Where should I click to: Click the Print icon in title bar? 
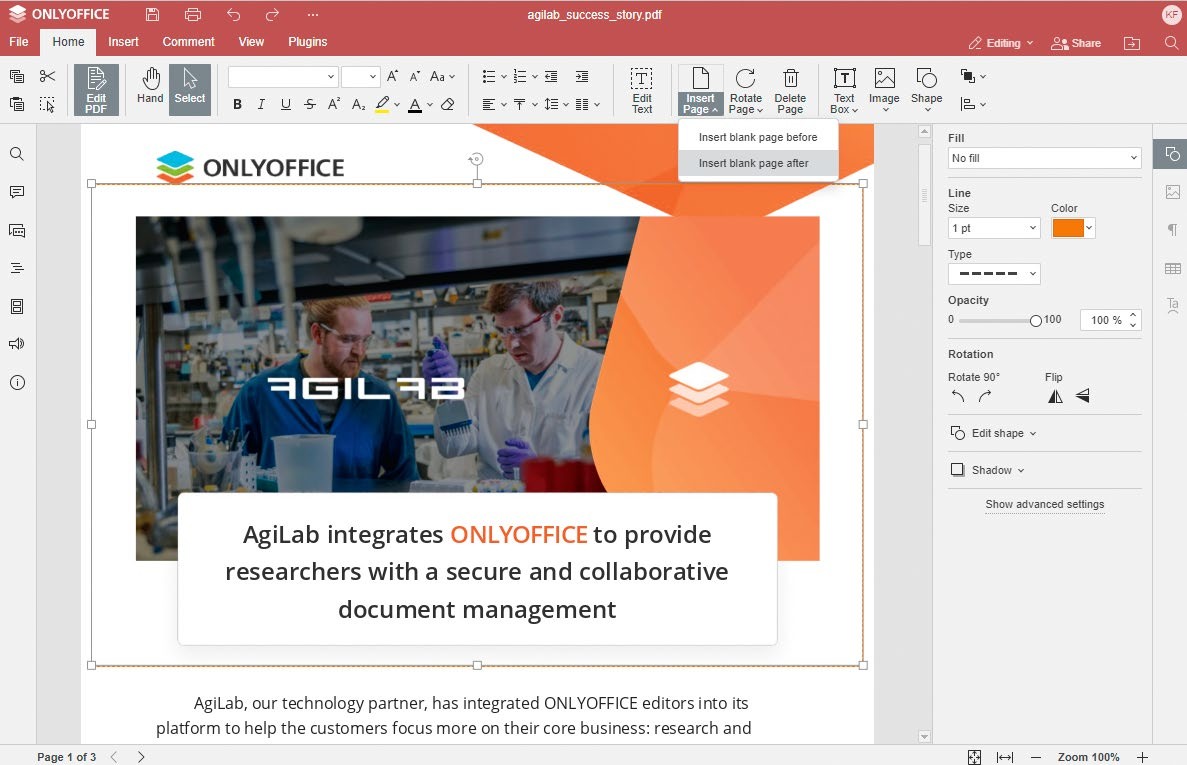(x=193, y=14)
